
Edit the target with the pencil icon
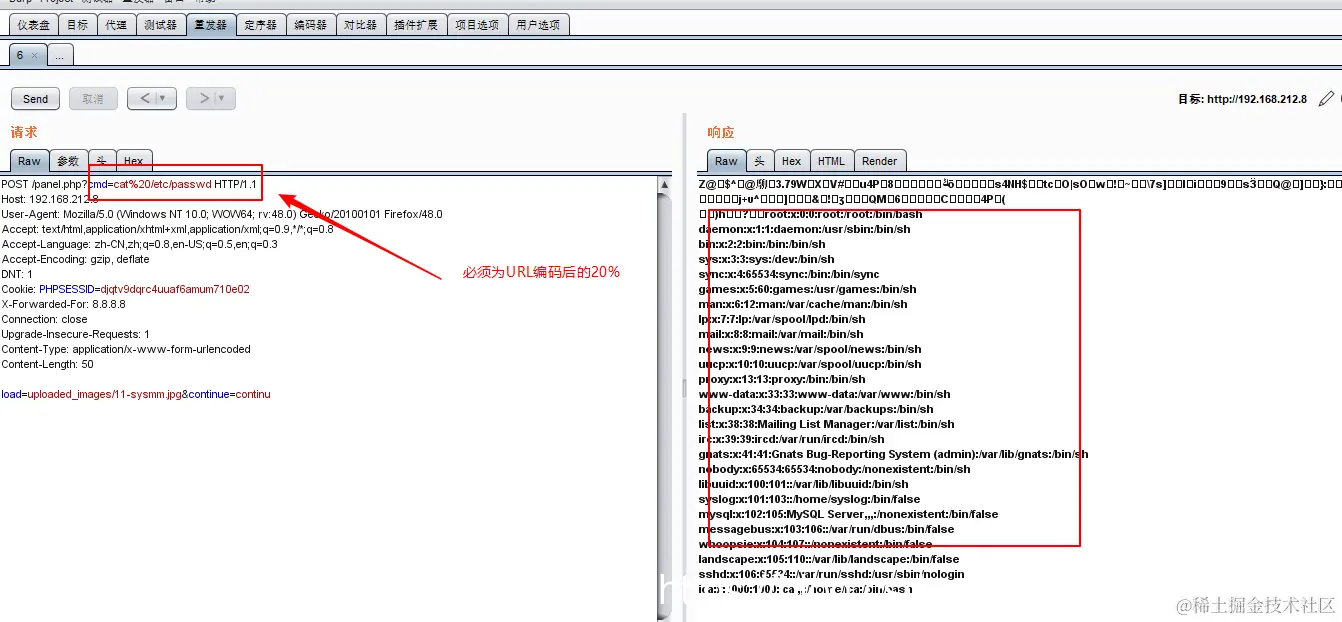click(1326, 99)
